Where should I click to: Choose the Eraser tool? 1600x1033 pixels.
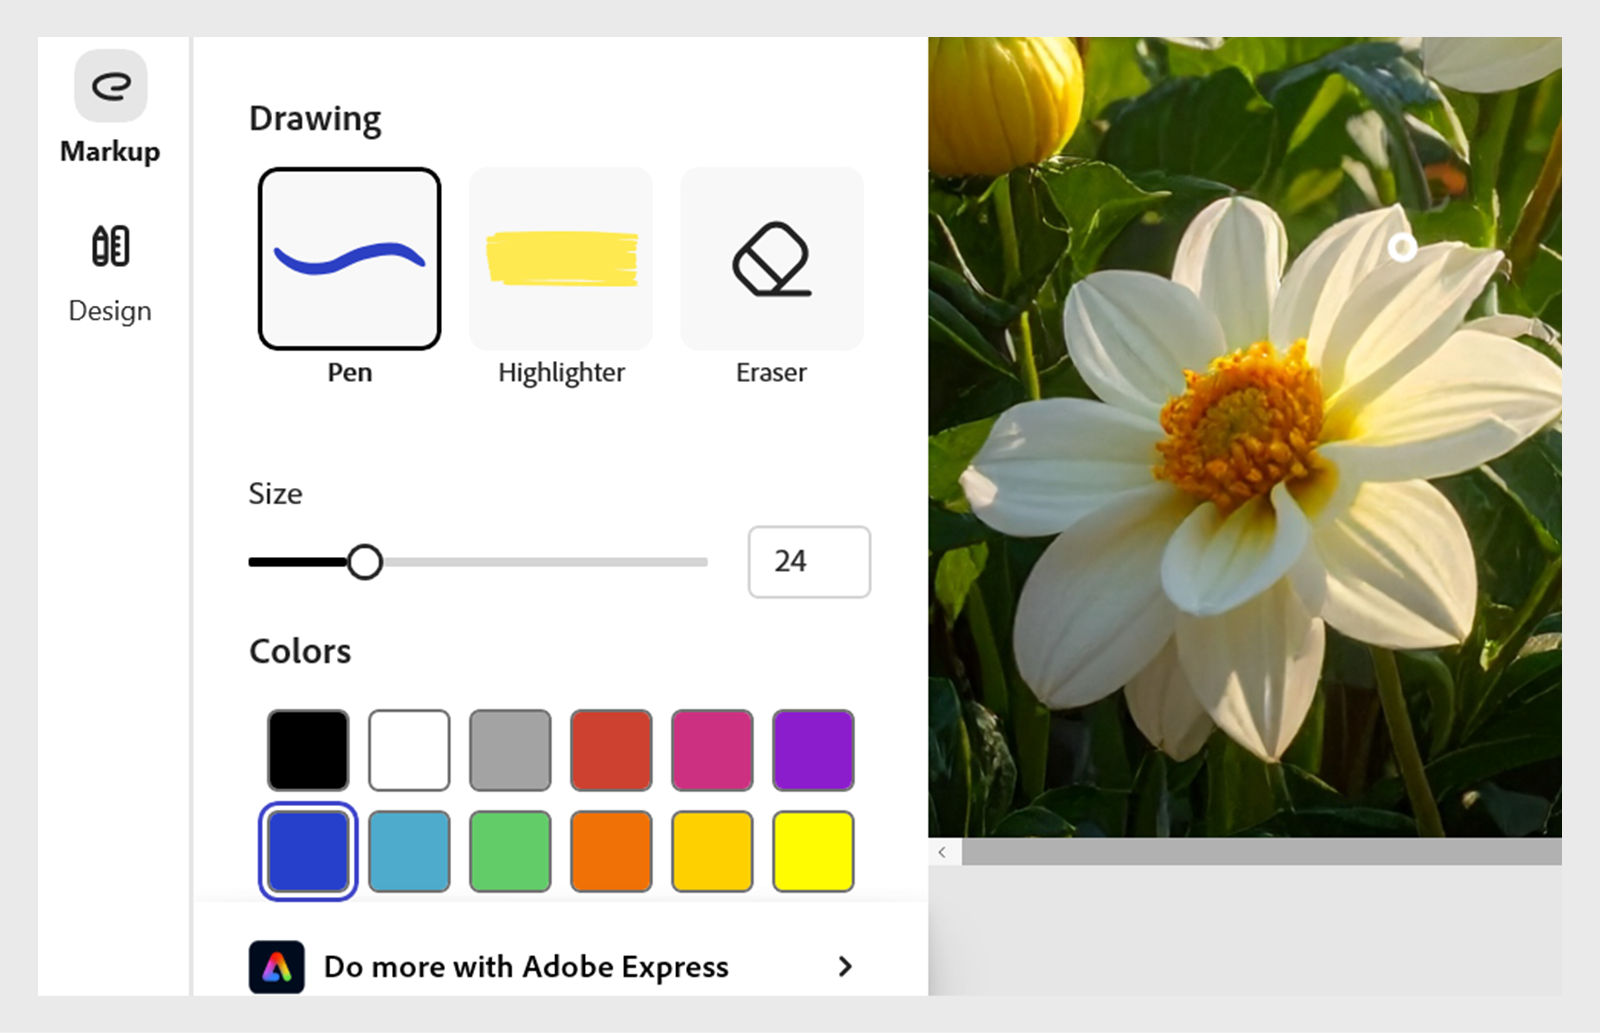pos(771,258)
